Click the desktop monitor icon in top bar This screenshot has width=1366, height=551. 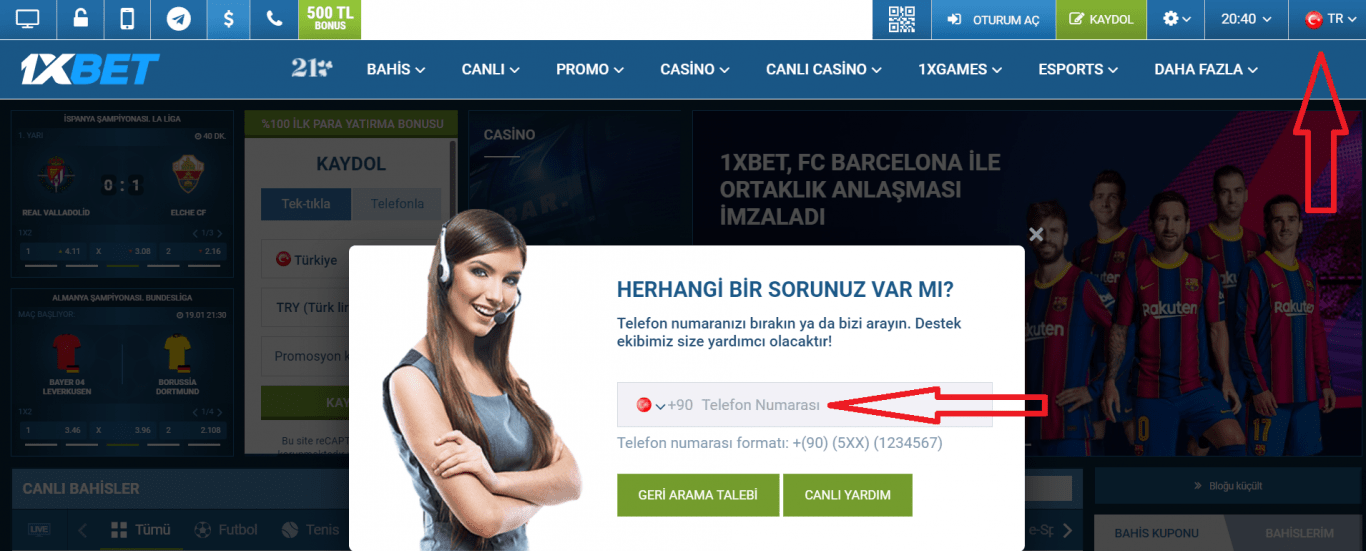(28, 19)
